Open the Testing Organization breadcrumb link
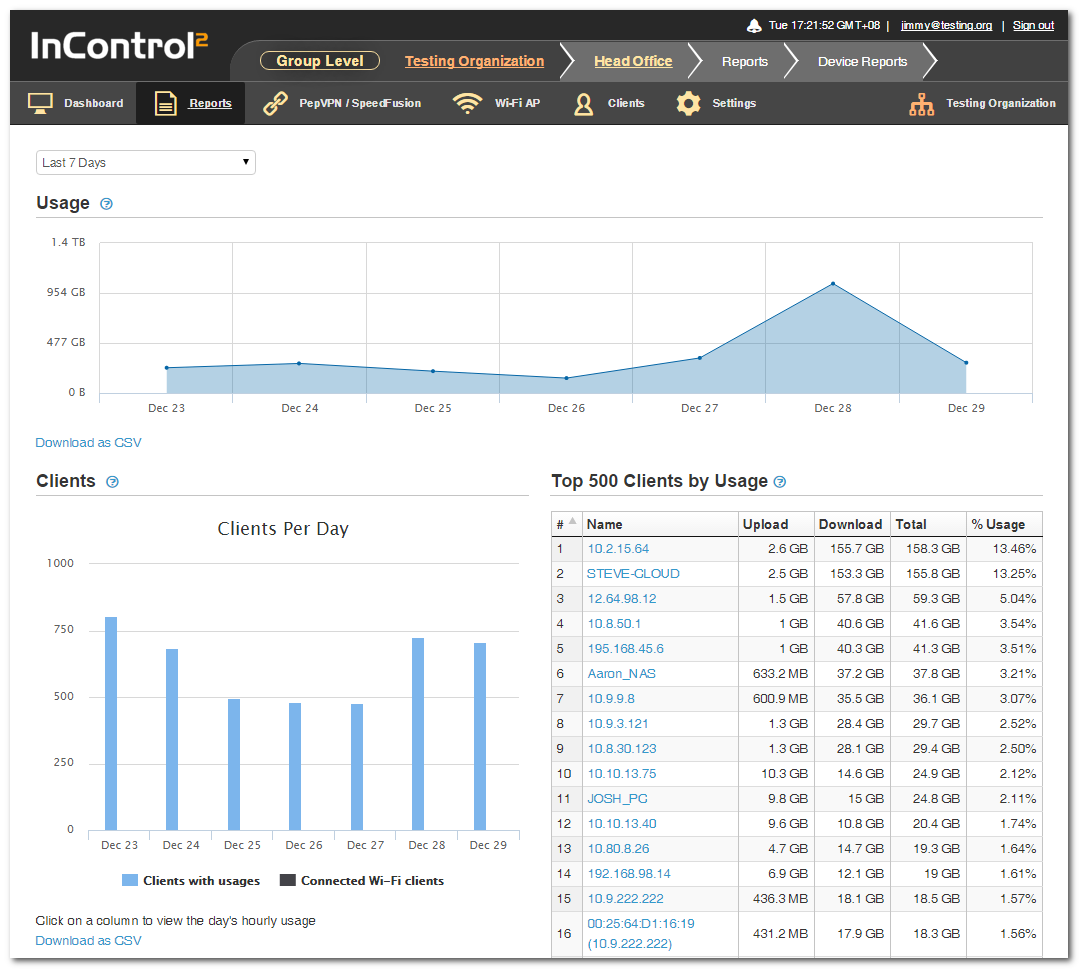 pos(474,61)
